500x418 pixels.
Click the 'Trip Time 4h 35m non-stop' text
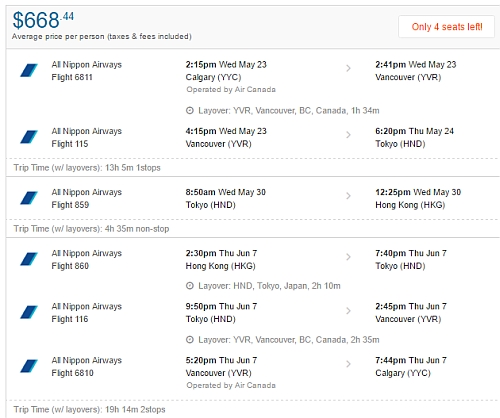coord(91,229)
